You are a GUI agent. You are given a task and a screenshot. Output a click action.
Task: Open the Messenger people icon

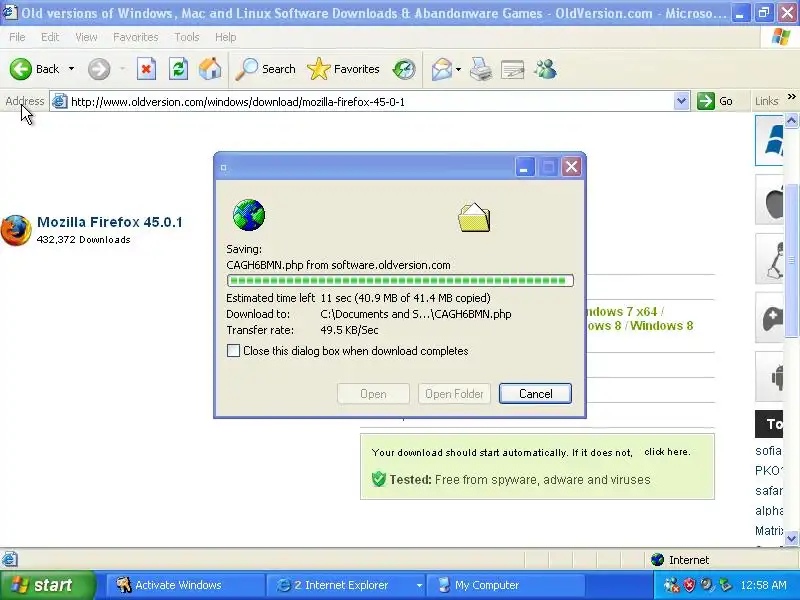point(545,69)
